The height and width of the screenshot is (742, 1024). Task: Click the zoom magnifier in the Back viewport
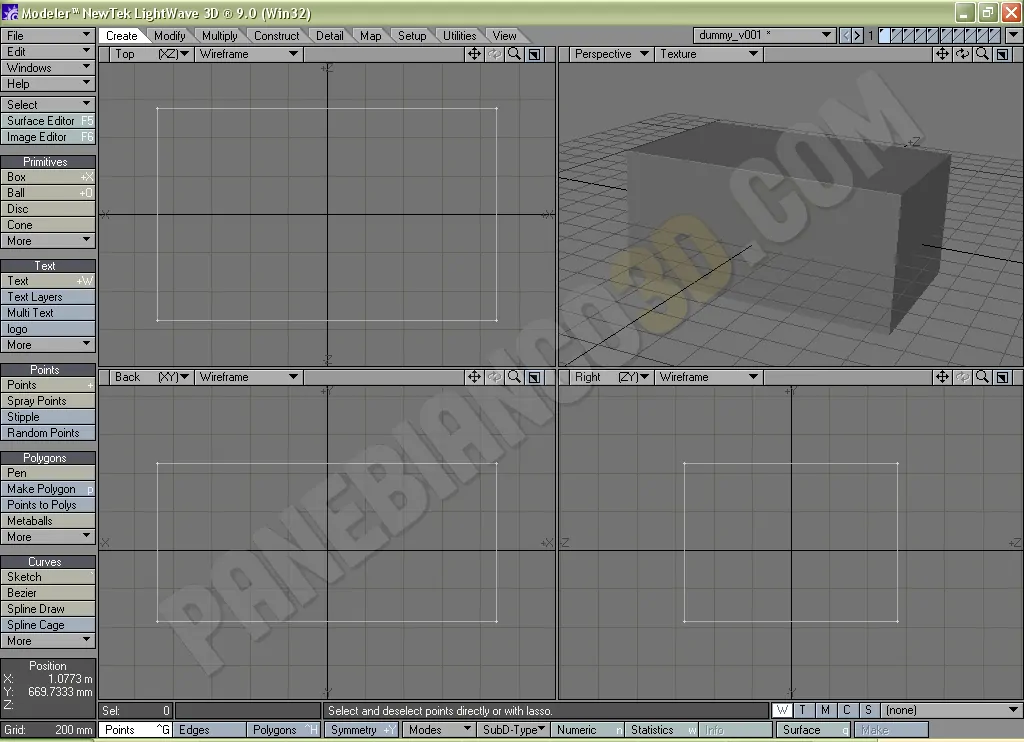515,377
